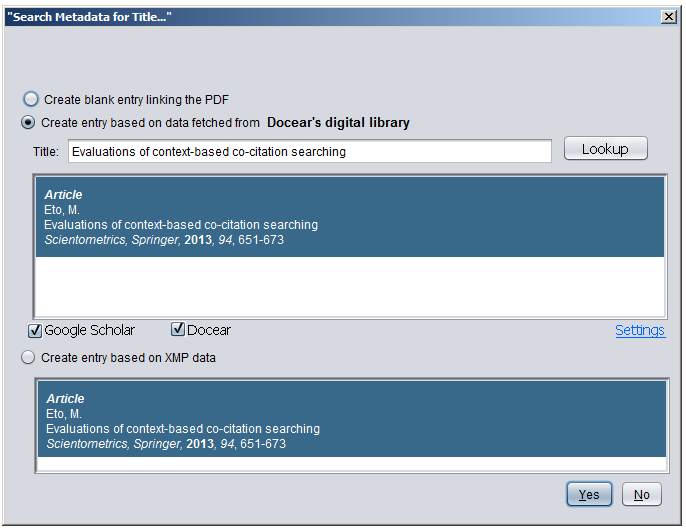This screenshot has height=528, width=686.
Task: Click the Lookup button
Action: tap(606, 149)
